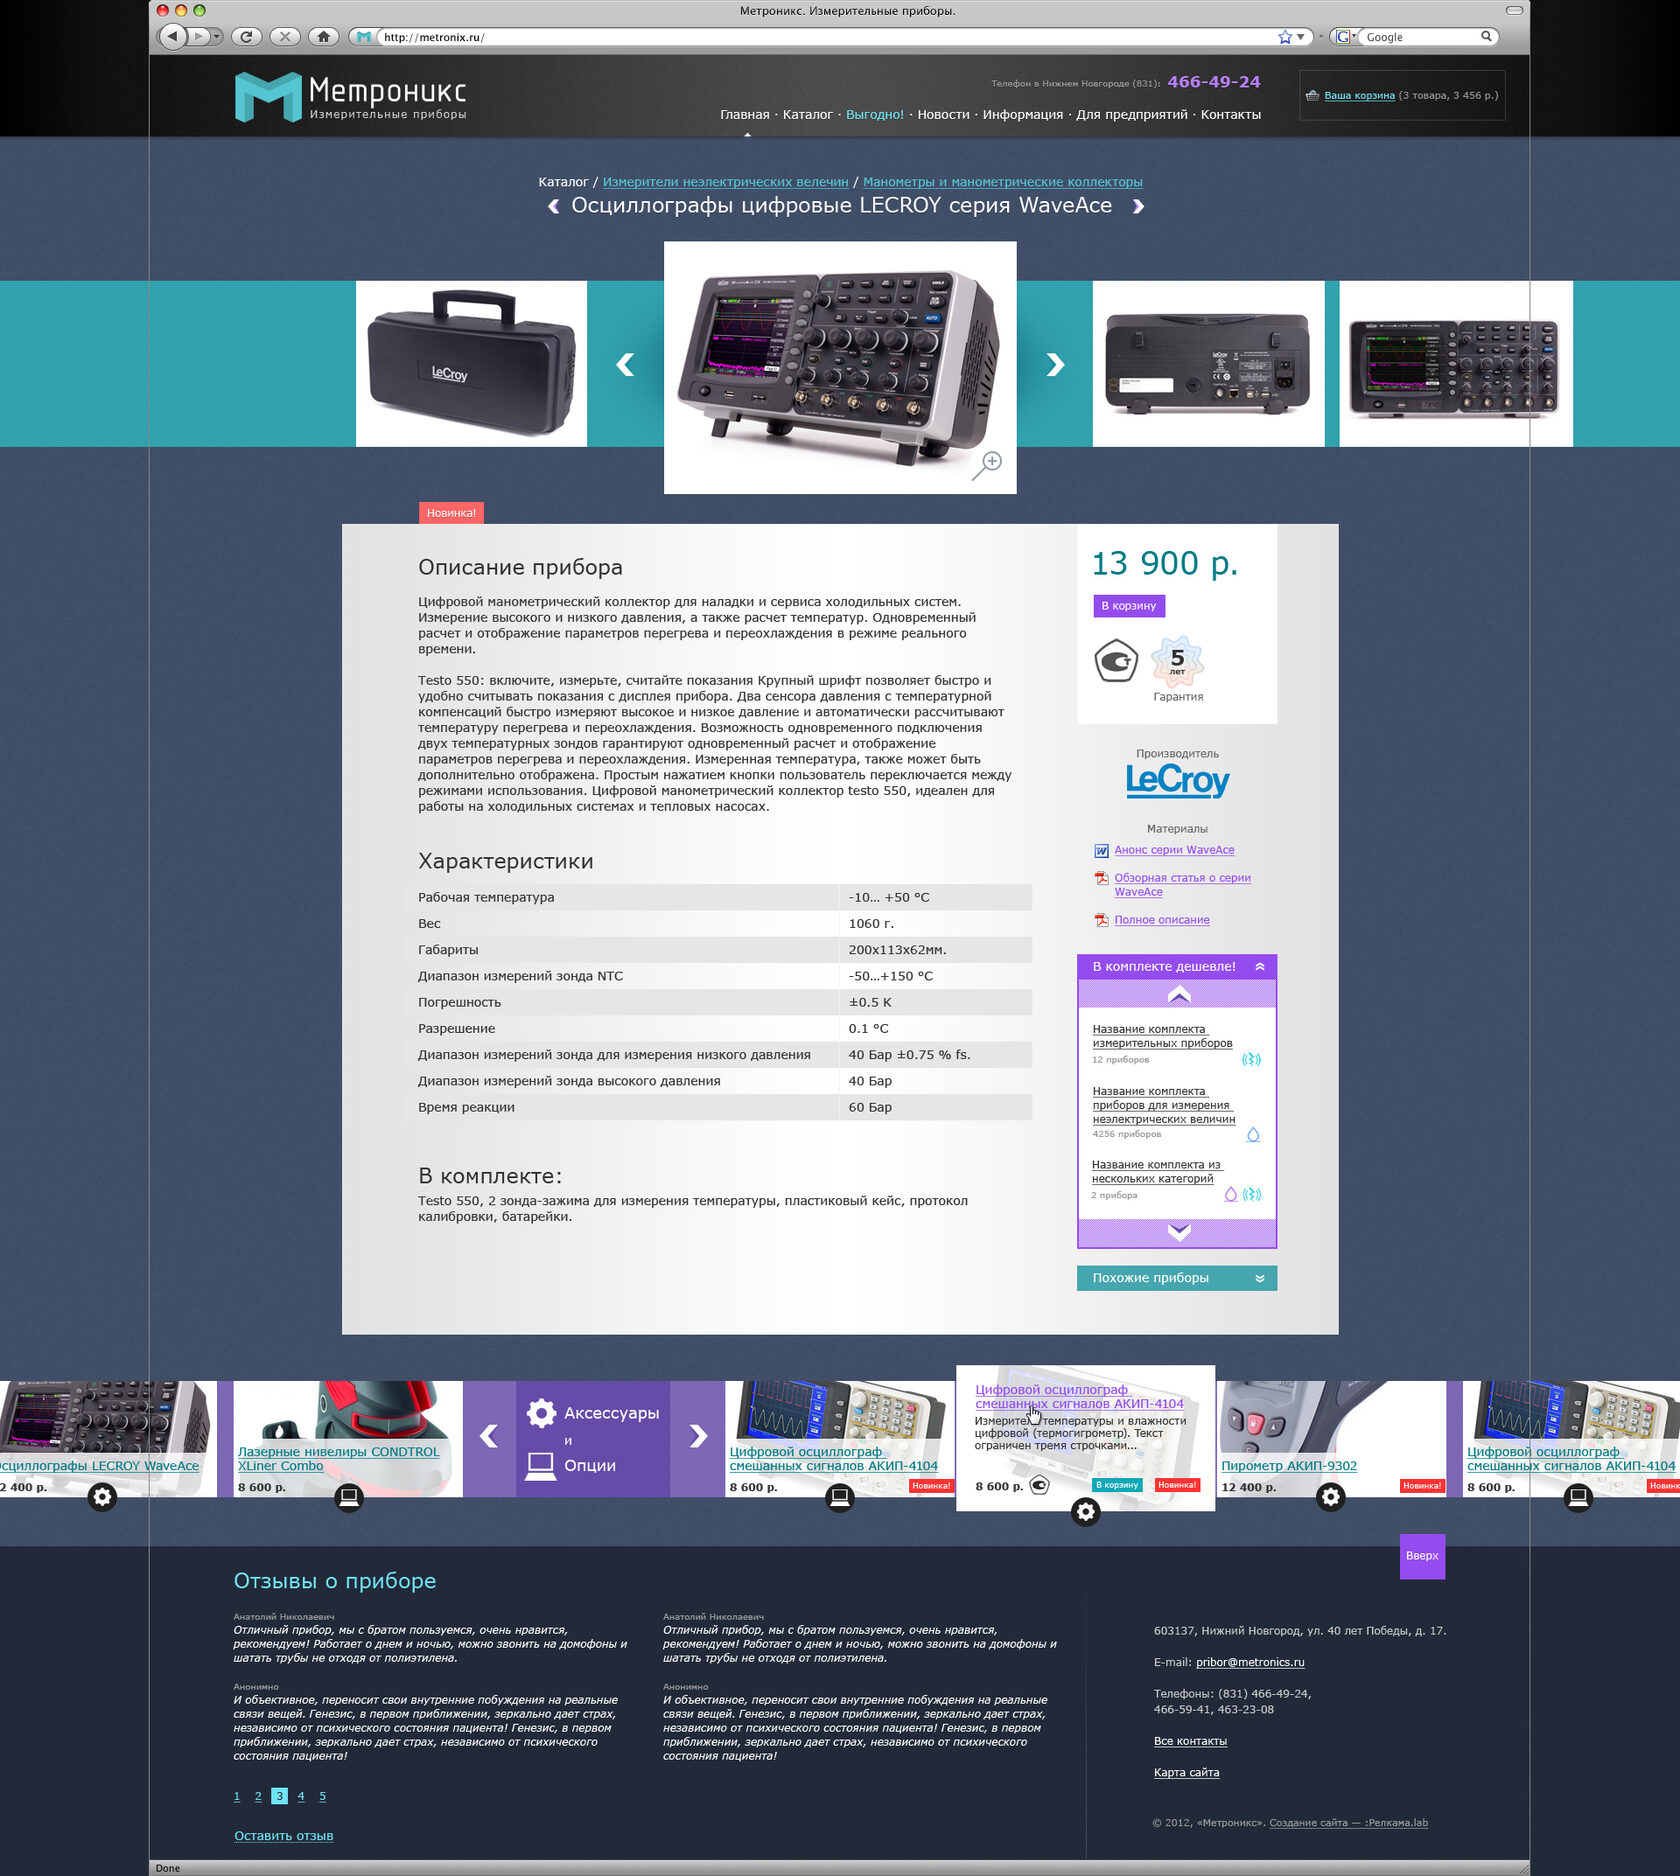Click gear icon under Пирометр АКИП-9302 card
The width and height of the screenshot is (1680, 1876).
(1330, 1497)
